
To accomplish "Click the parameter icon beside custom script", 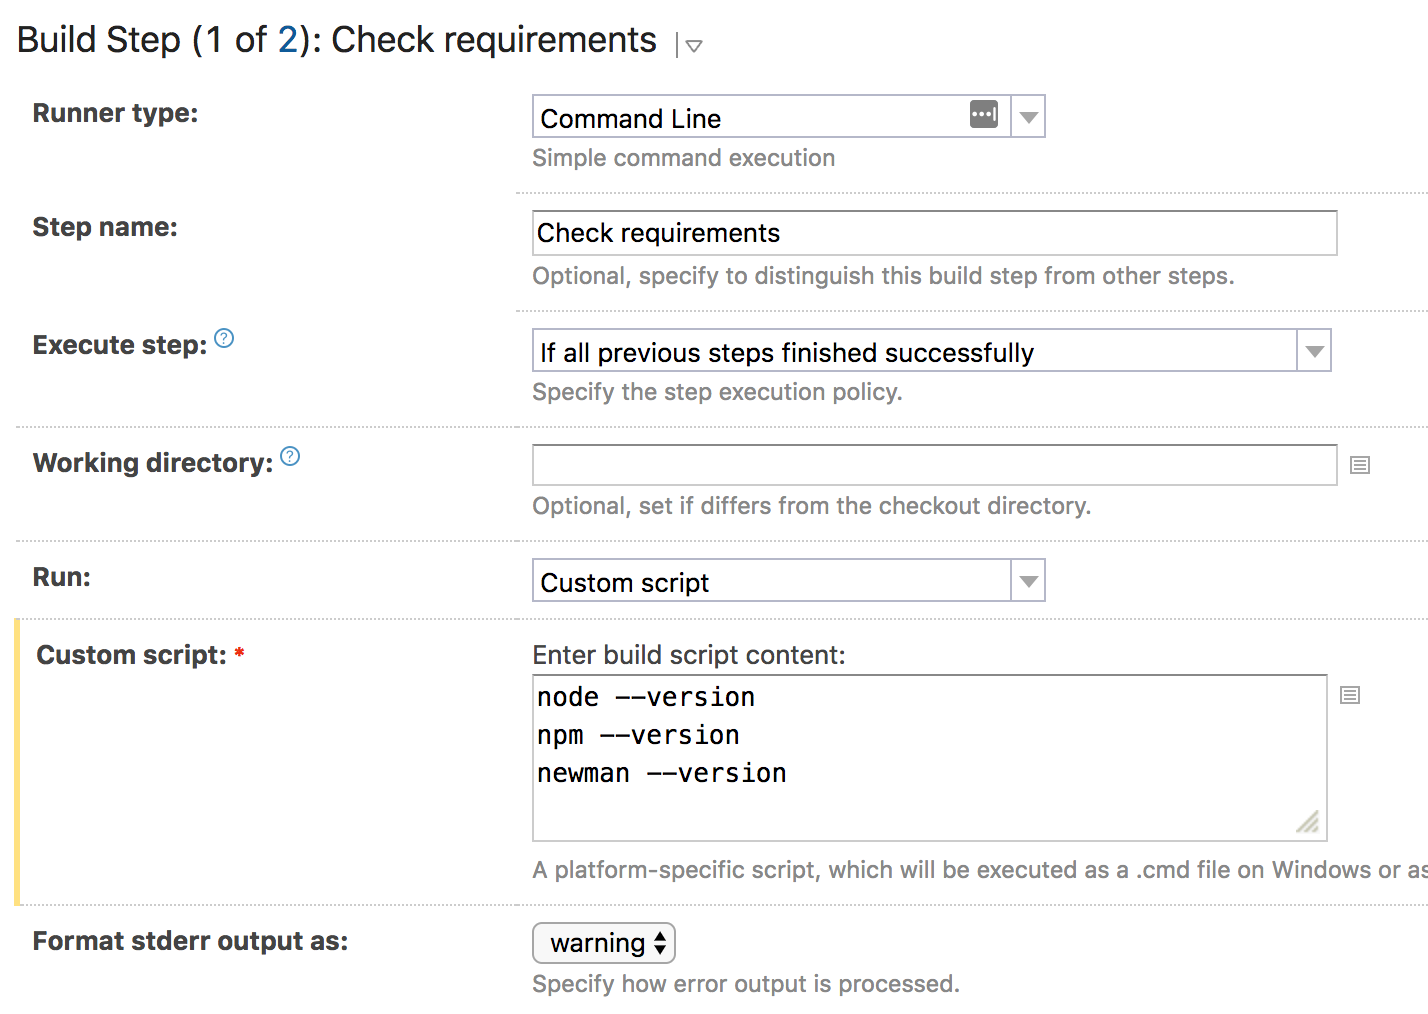I will click(1350, 695).
